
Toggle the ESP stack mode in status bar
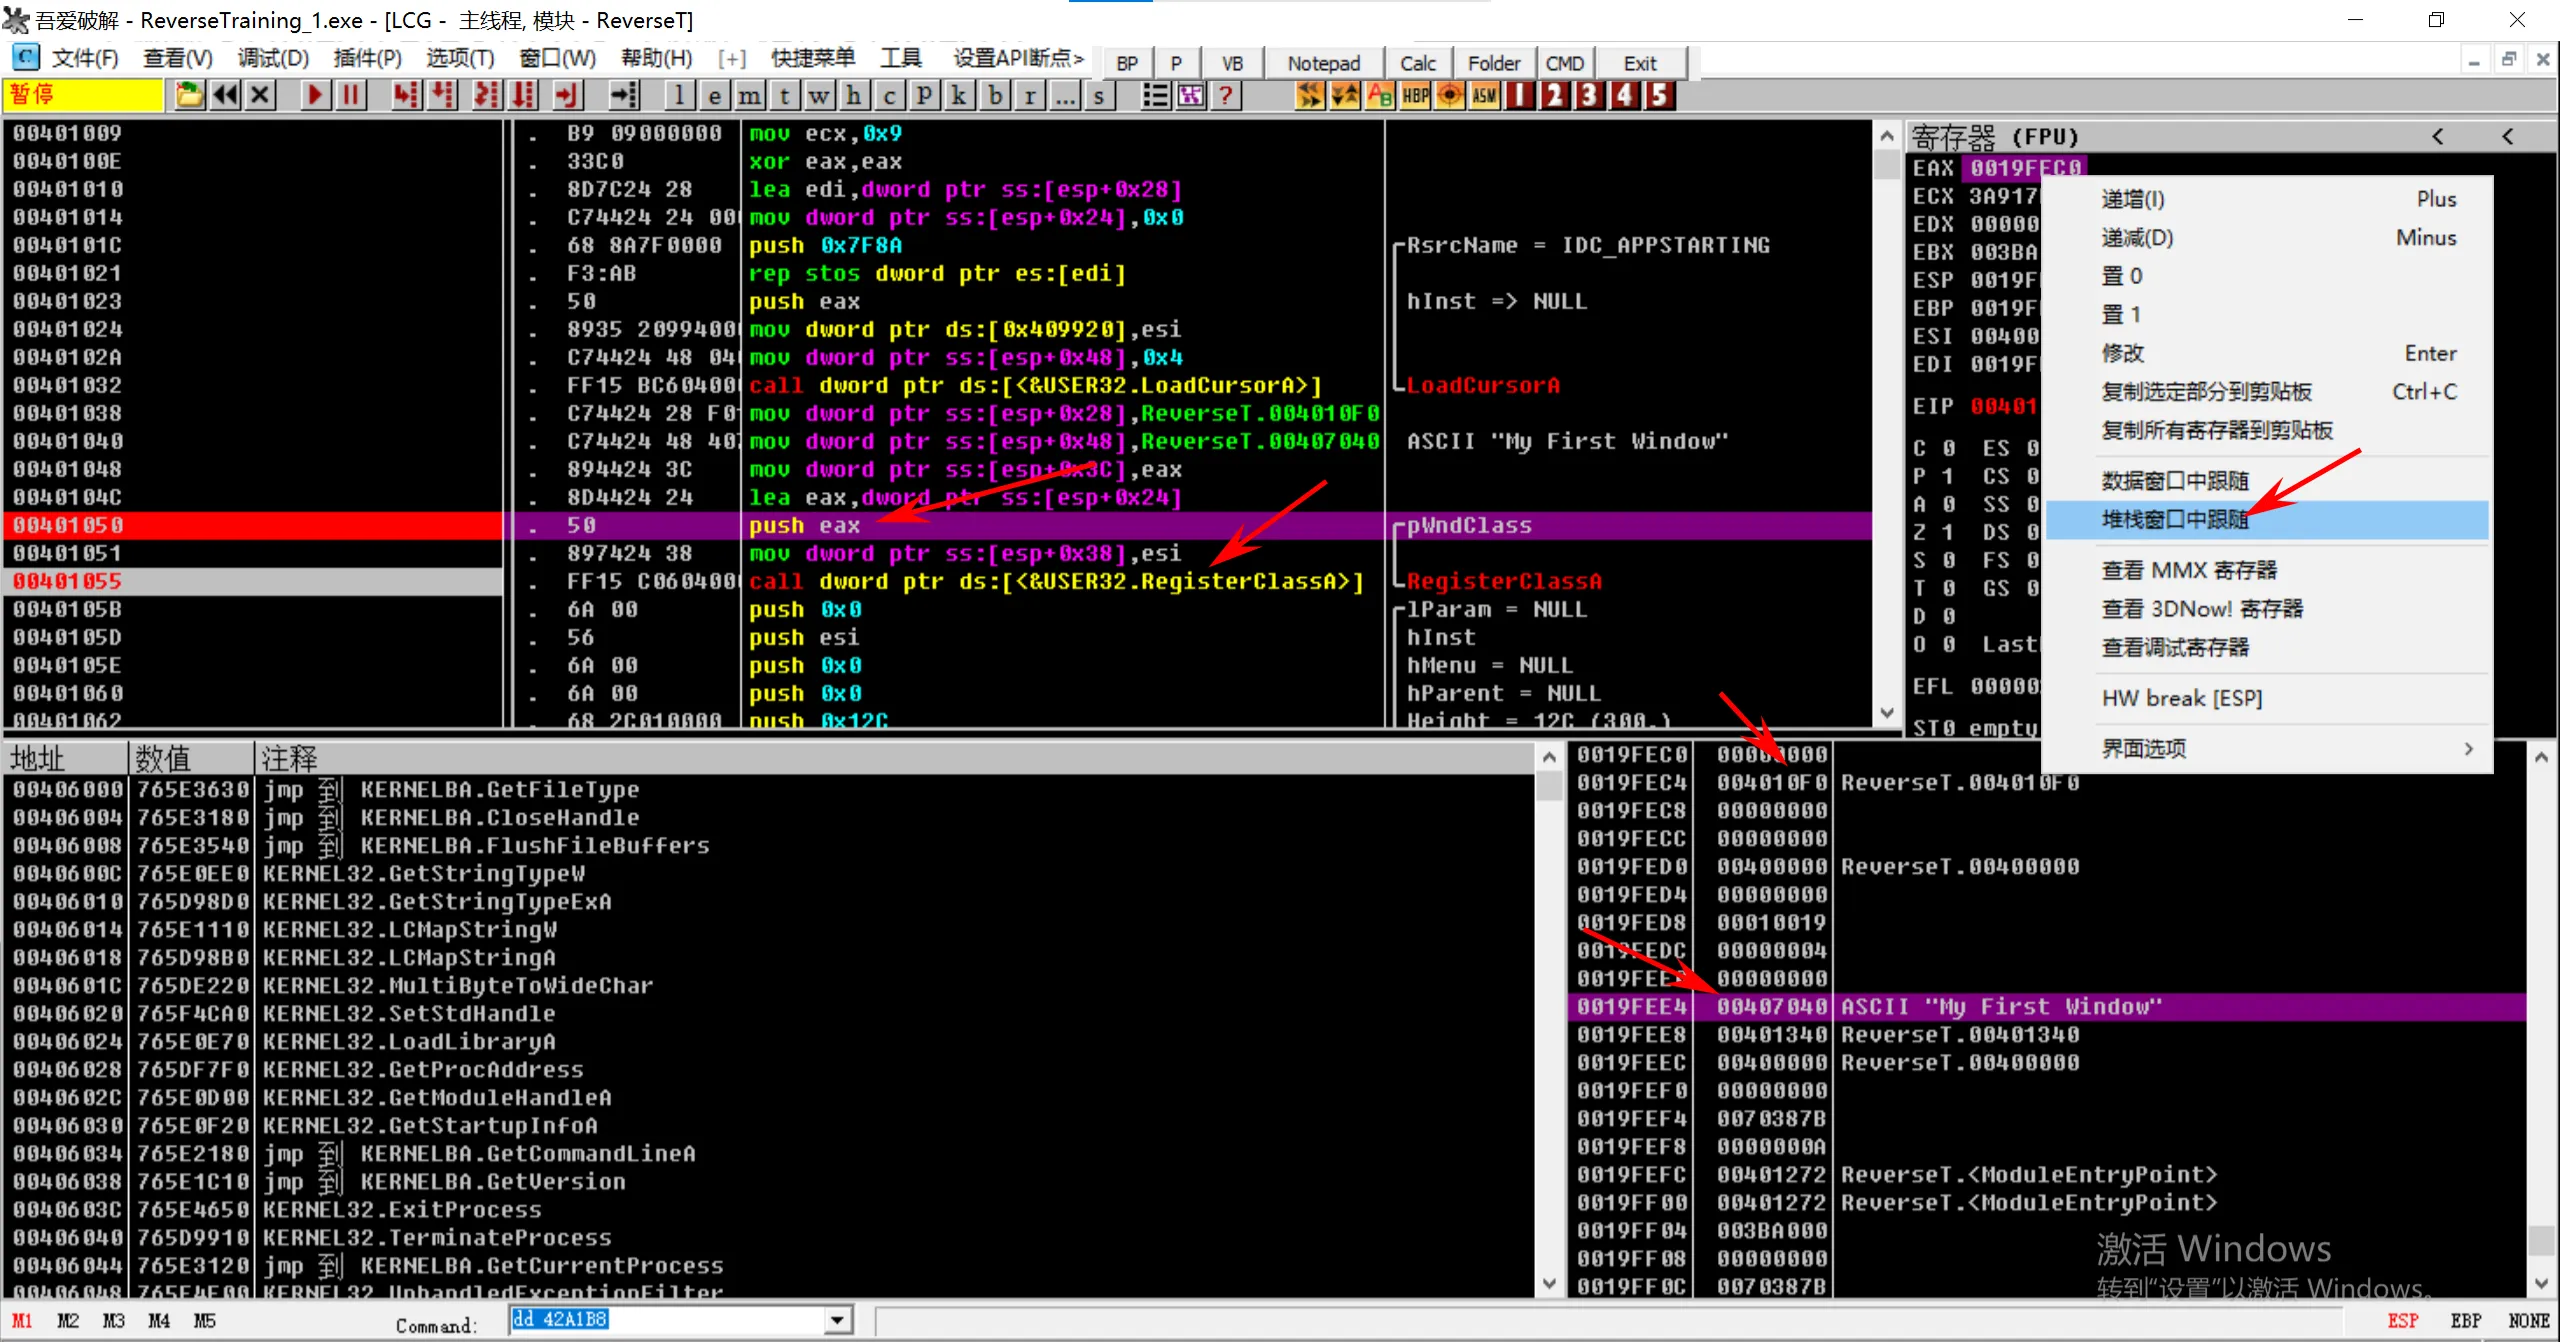[x=2402, y=1320]
